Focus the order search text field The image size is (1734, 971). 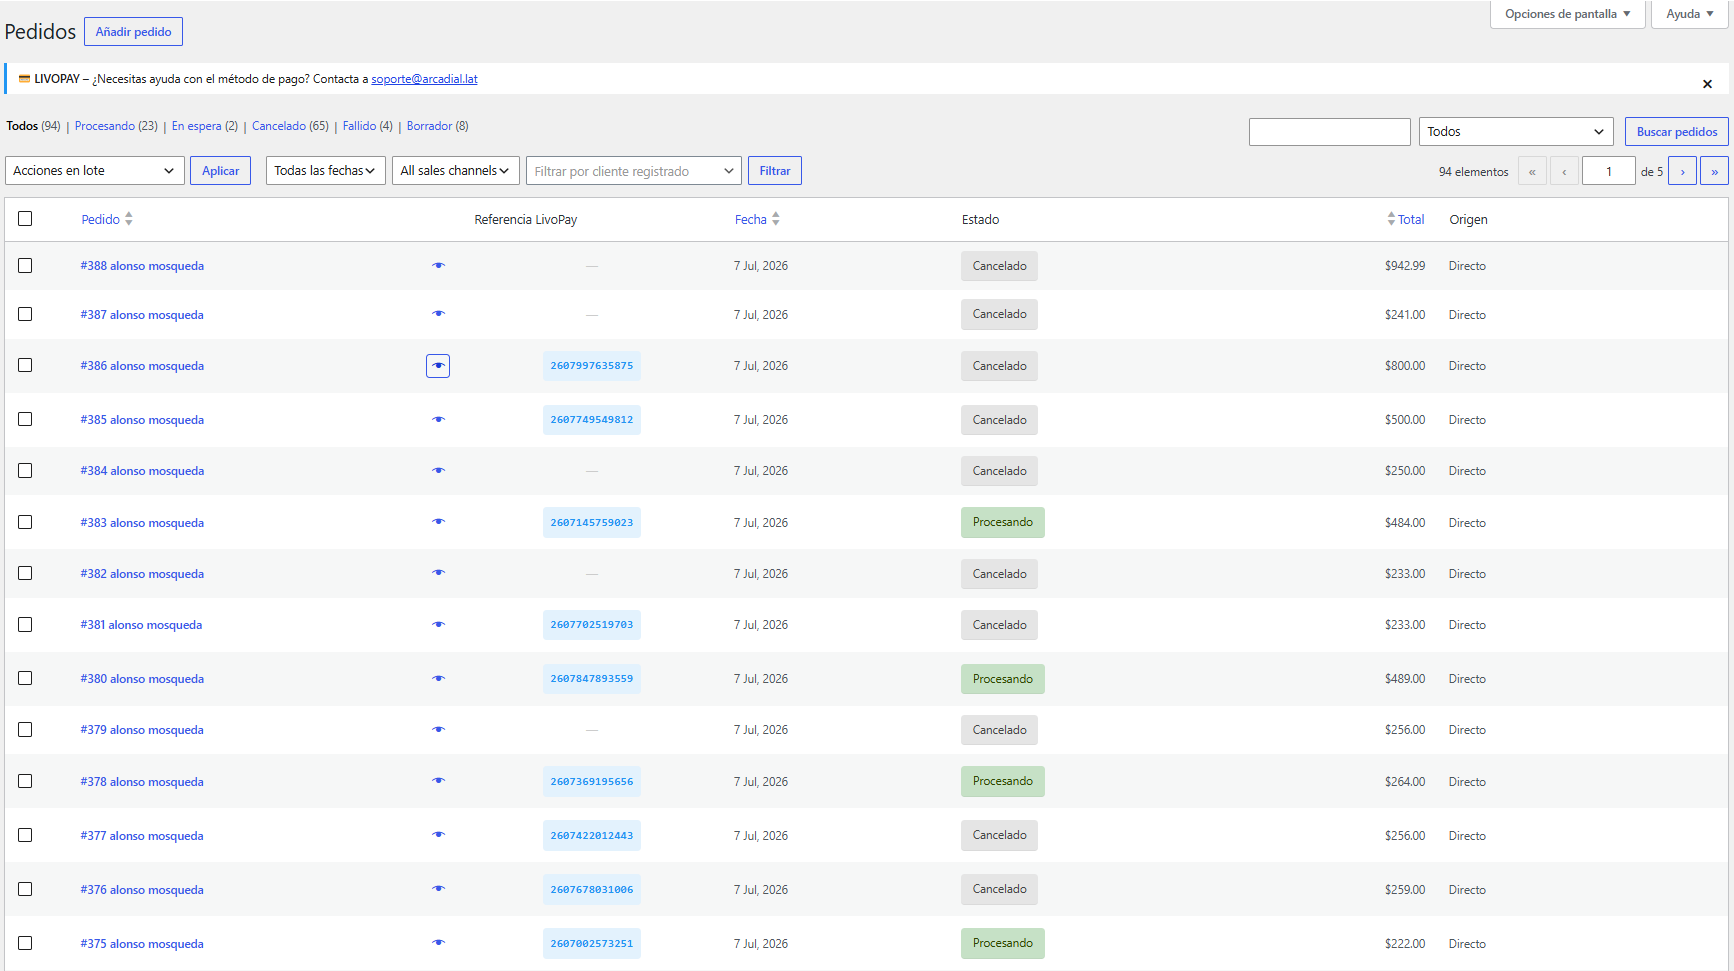click(x=1330, y=132)
